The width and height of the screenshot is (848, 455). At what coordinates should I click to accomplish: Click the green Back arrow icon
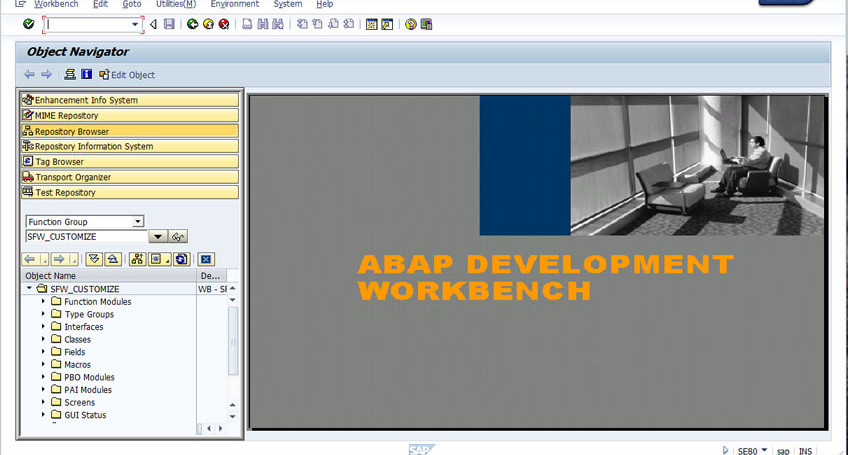(x=192, y=24)
